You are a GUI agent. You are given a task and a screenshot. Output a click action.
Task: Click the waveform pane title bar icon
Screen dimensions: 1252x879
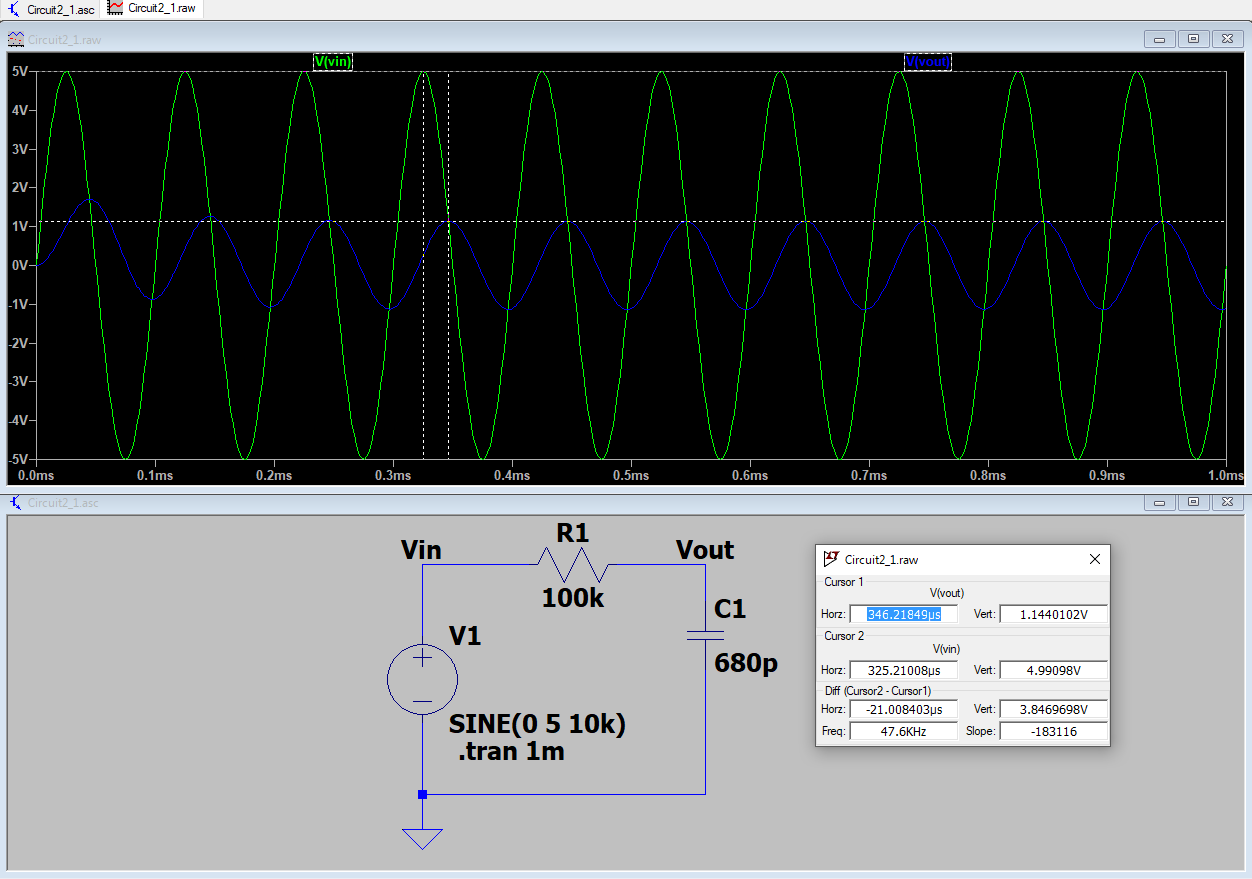[x=15, y=40]
